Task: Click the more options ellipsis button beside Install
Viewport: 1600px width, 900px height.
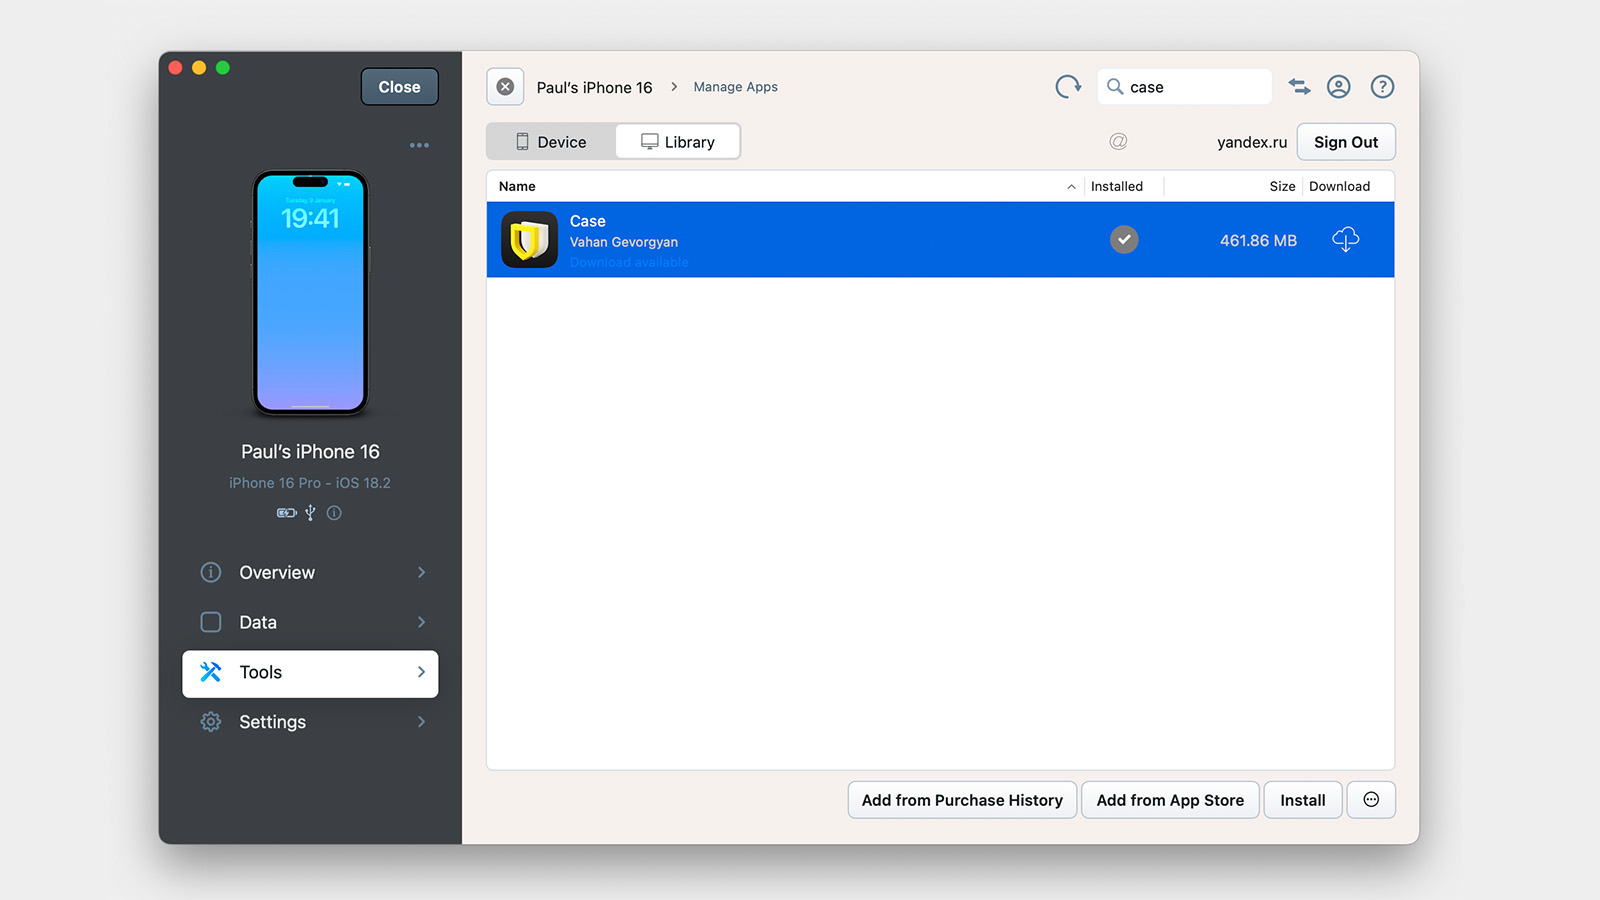Action: click(x=1371, y=800)
